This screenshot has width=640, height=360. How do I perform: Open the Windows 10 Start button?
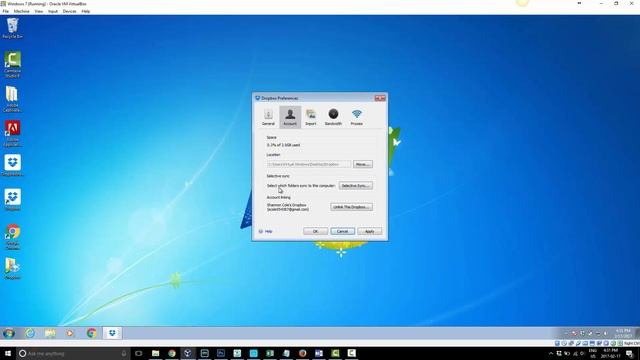click(8, 353)
